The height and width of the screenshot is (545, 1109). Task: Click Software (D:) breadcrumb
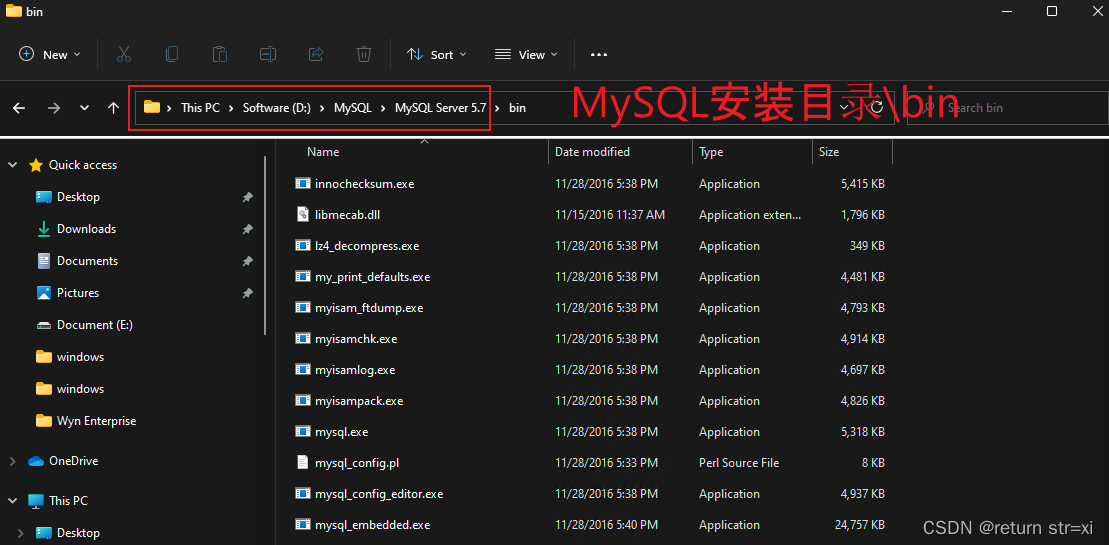277,108
